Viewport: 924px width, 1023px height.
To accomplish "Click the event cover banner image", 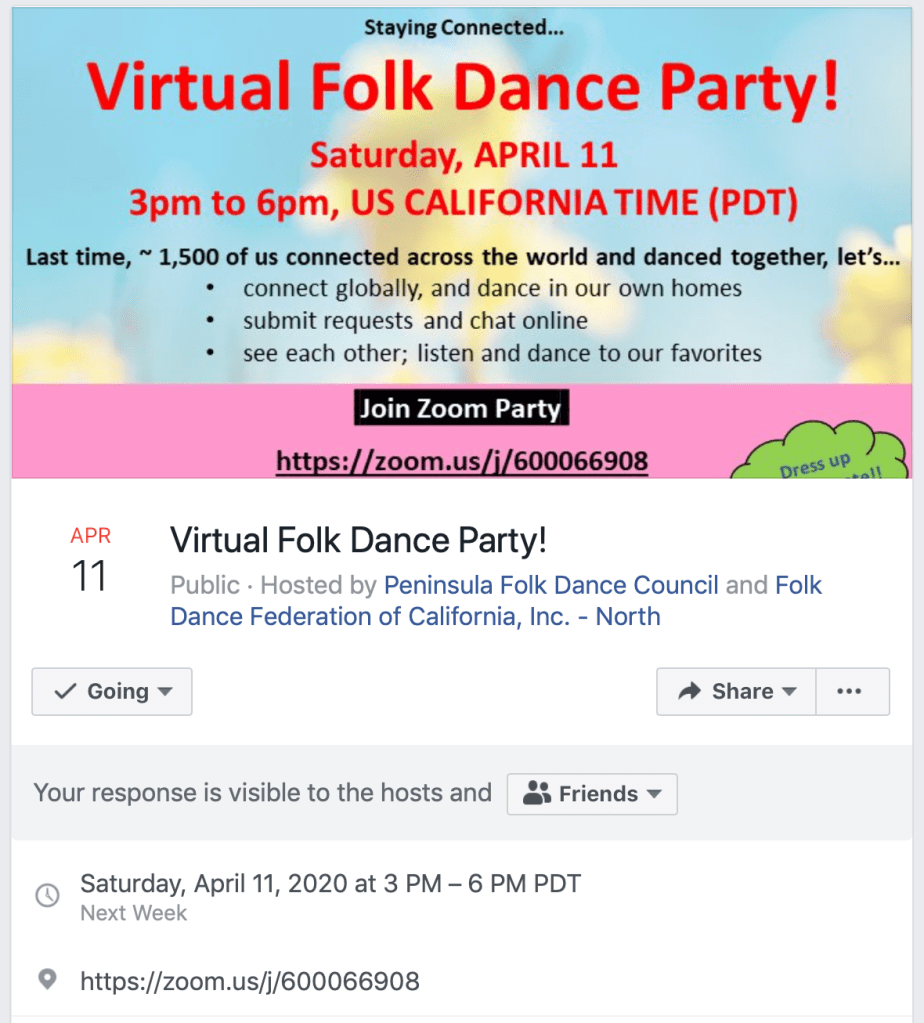I will click(462, 240).
